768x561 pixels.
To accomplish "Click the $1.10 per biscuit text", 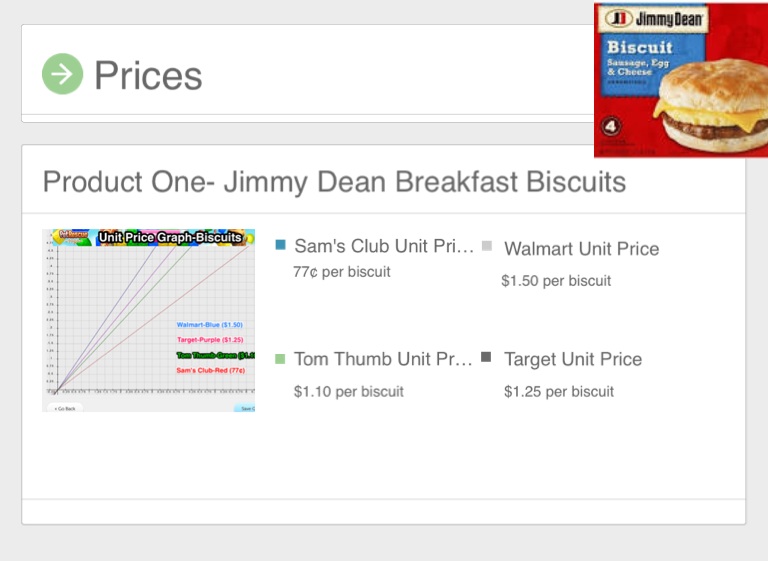I will (349, 392).
